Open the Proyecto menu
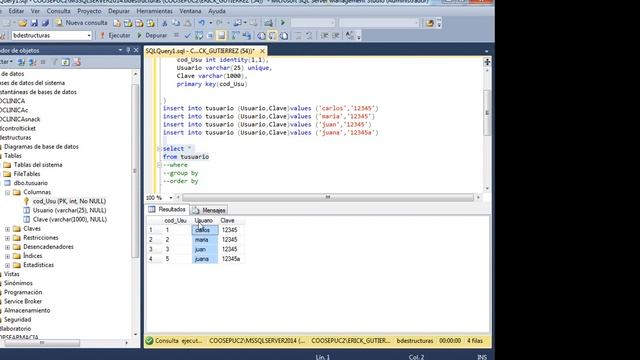Screen dimensions: 640x360 [89, 11]
